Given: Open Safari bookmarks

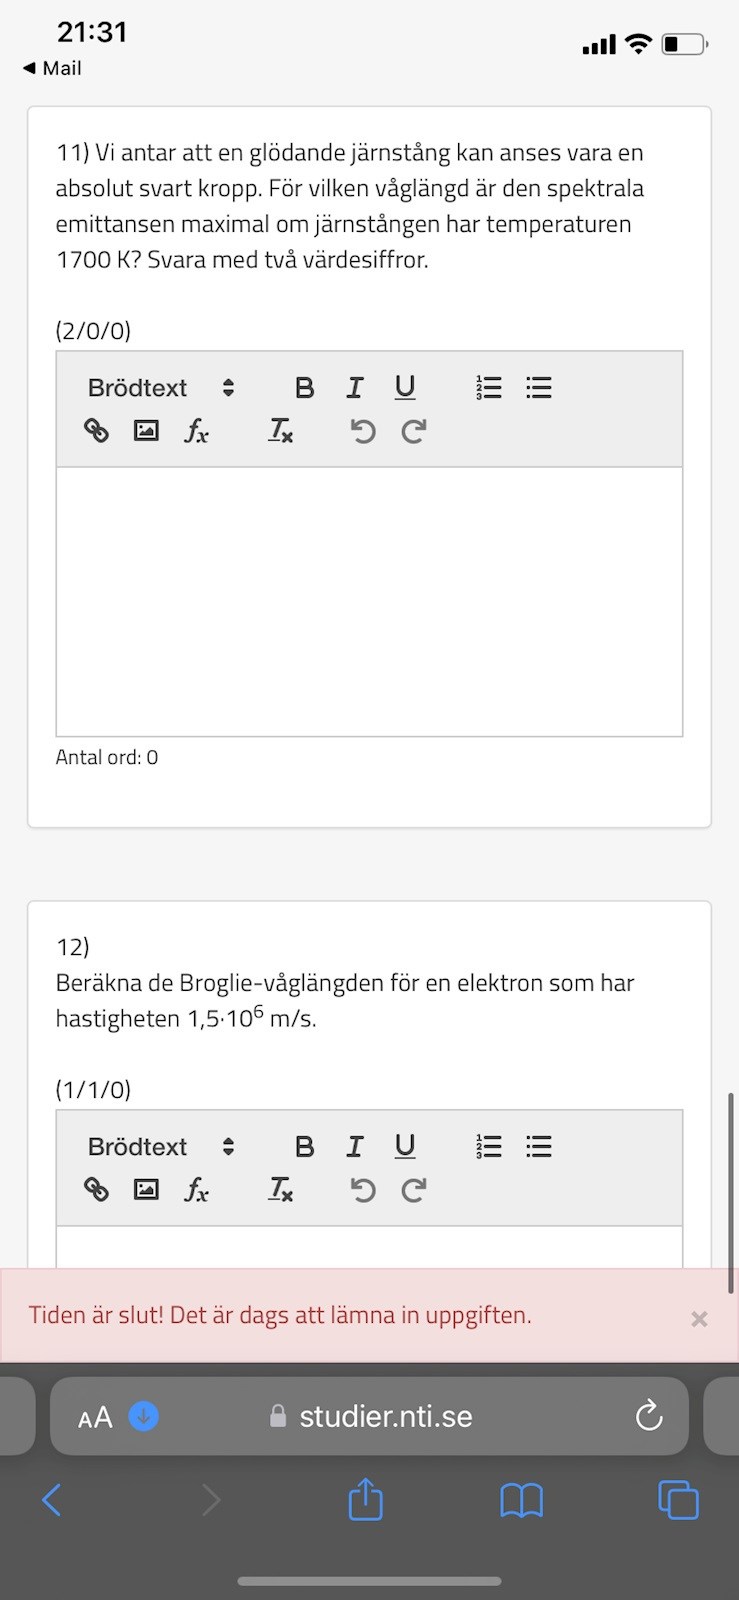Looking at the screenshot, I should (x=521, y=1500).
